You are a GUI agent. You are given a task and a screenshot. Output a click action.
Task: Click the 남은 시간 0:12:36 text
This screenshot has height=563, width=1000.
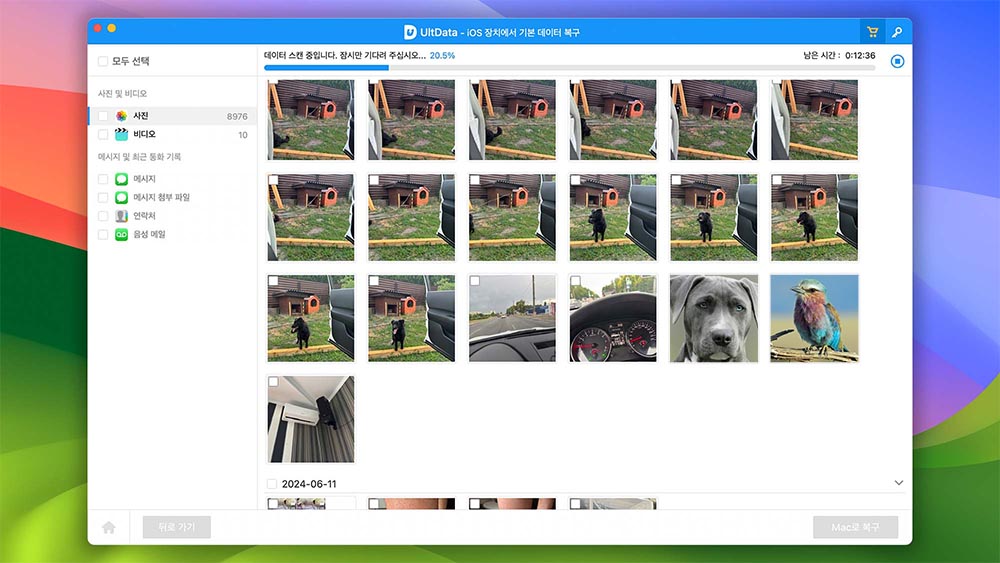839,55
